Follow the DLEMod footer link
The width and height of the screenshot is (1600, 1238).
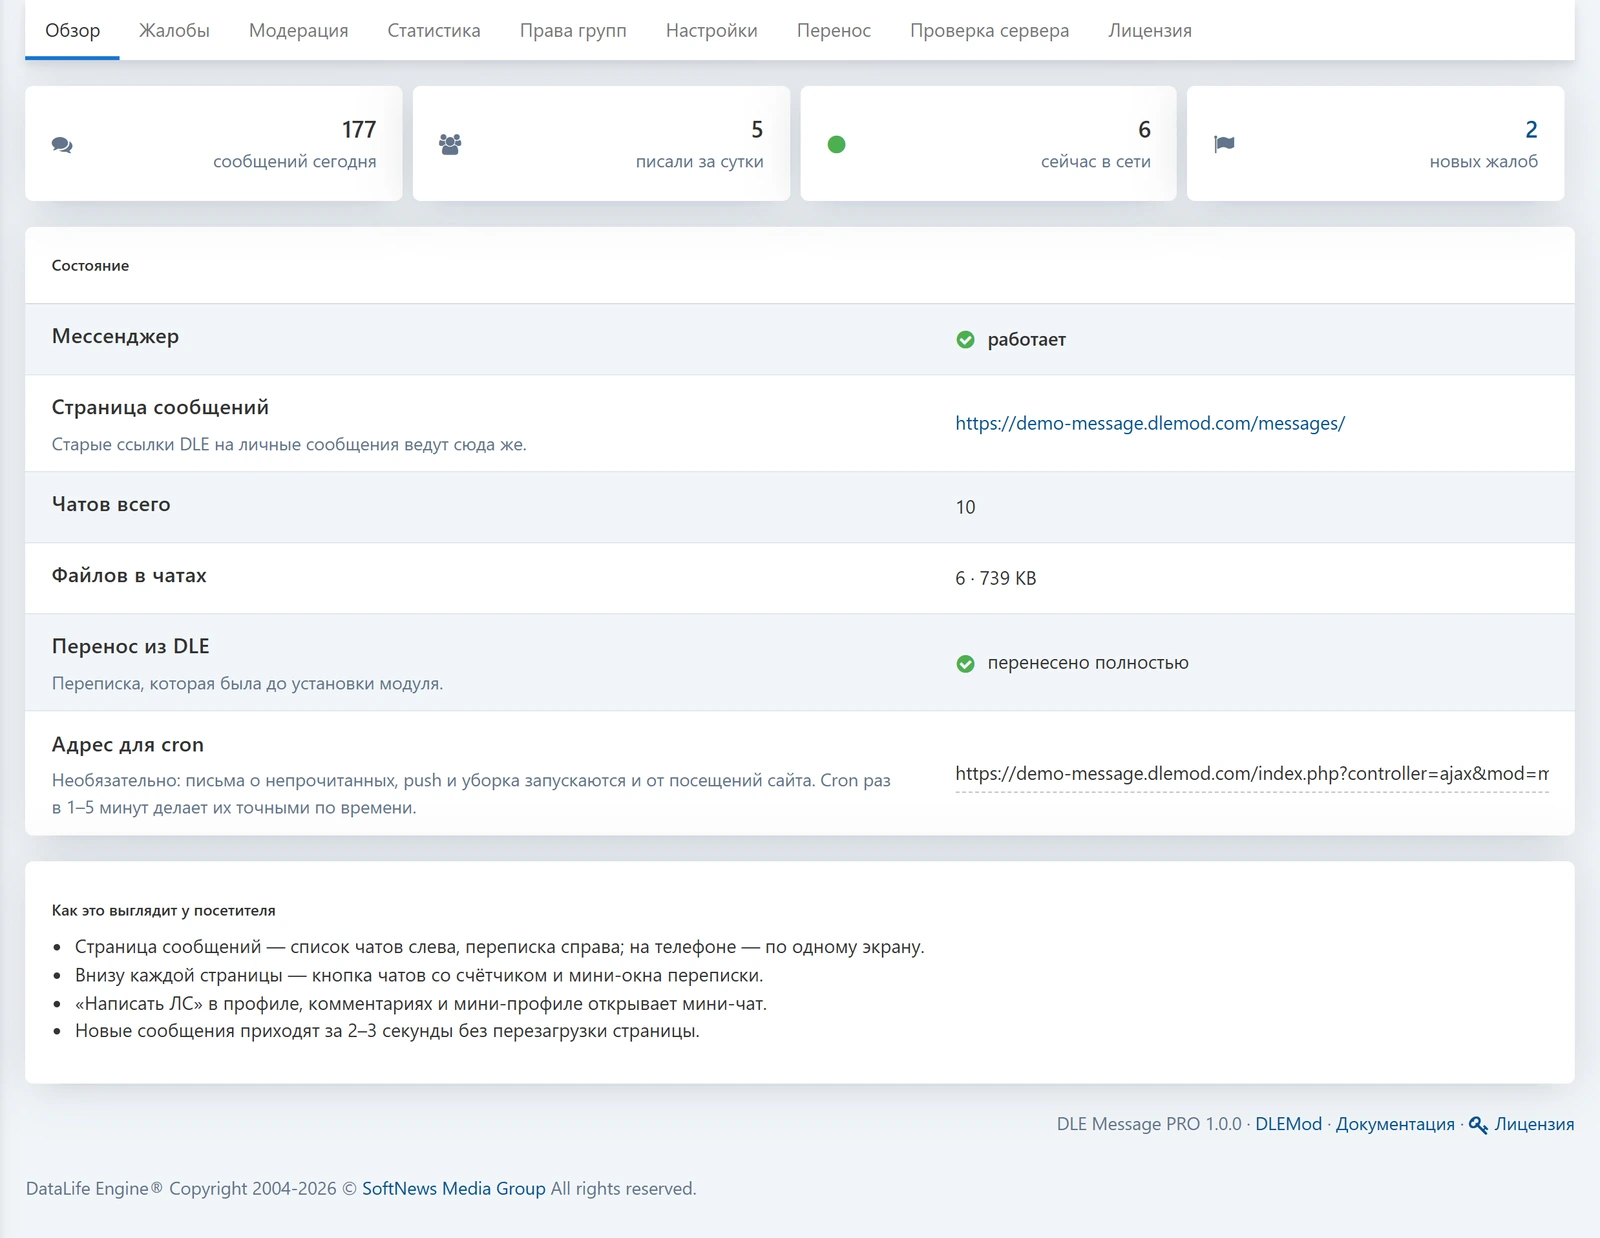[1288, 1124]
